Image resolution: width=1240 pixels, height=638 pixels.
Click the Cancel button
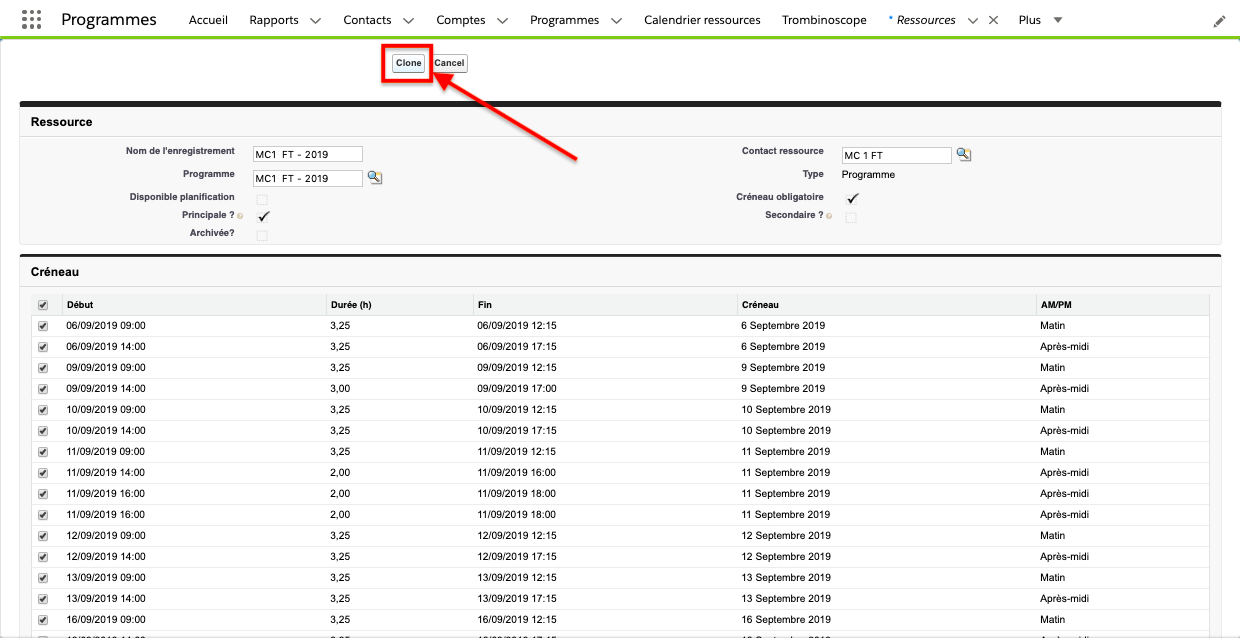pos(449,63)
